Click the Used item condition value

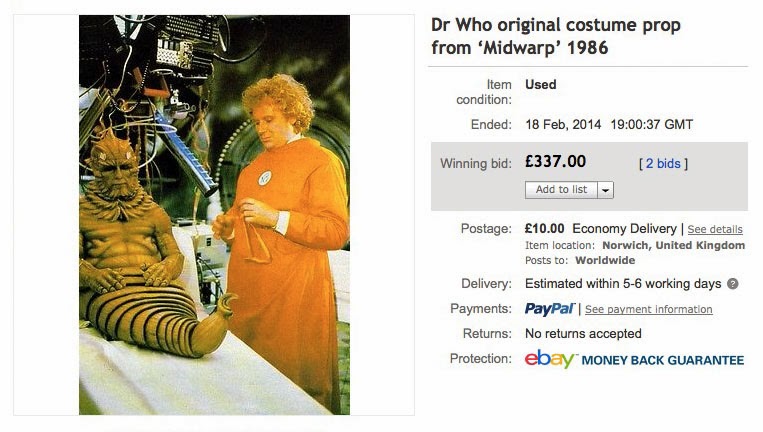(540, 85)
